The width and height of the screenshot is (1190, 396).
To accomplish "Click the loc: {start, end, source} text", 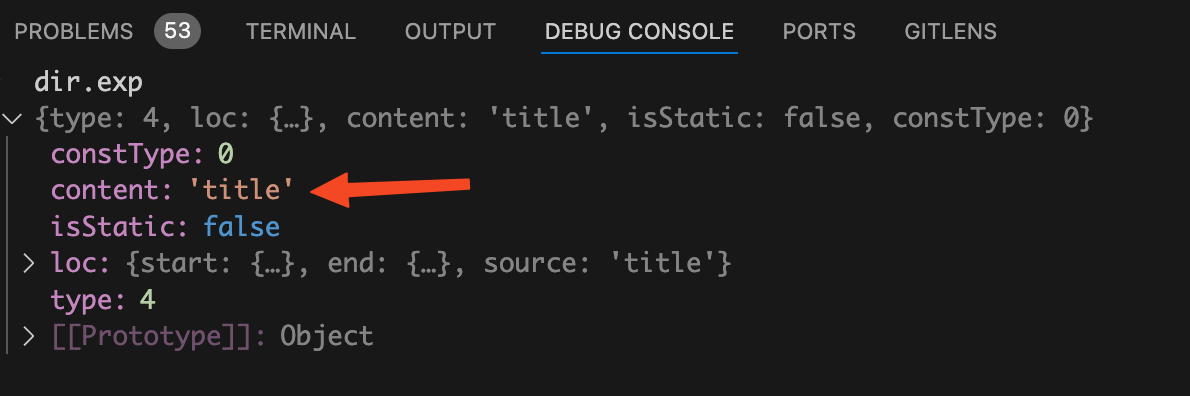I will coord(391,263).
